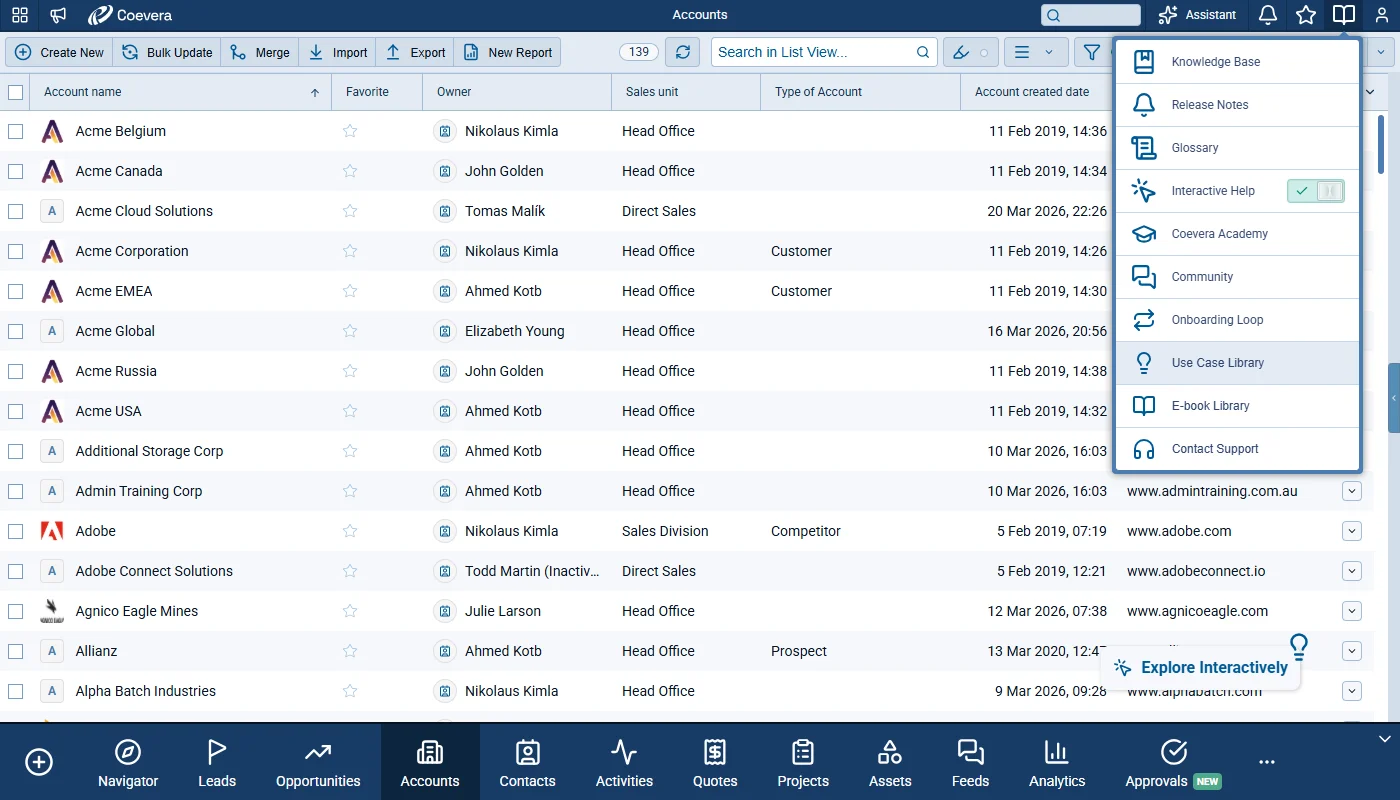The image size is (1400, 800).
Task: Select Glossary in the help menu
Action: coord(1237,148)
